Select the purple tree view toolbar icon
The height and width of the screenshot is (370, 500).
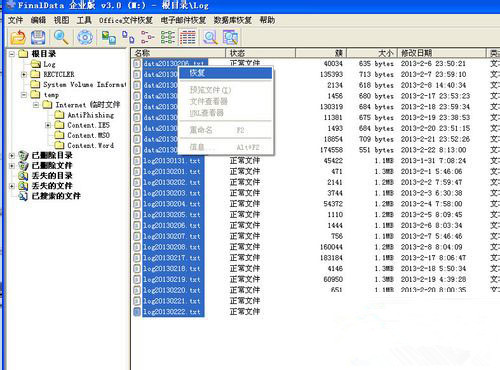(147, 37)
